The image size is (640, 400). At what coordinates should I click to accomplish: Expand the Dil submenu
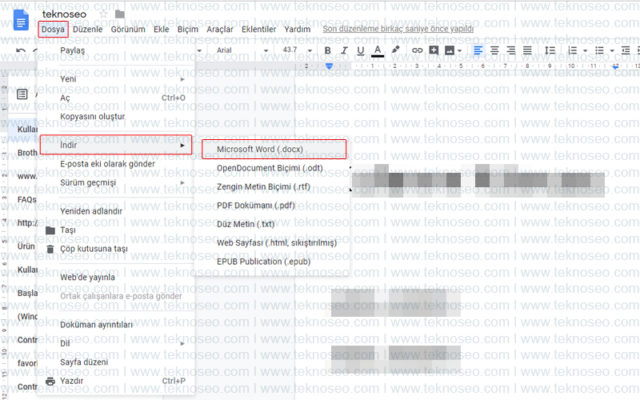click(x=116, y=344)
